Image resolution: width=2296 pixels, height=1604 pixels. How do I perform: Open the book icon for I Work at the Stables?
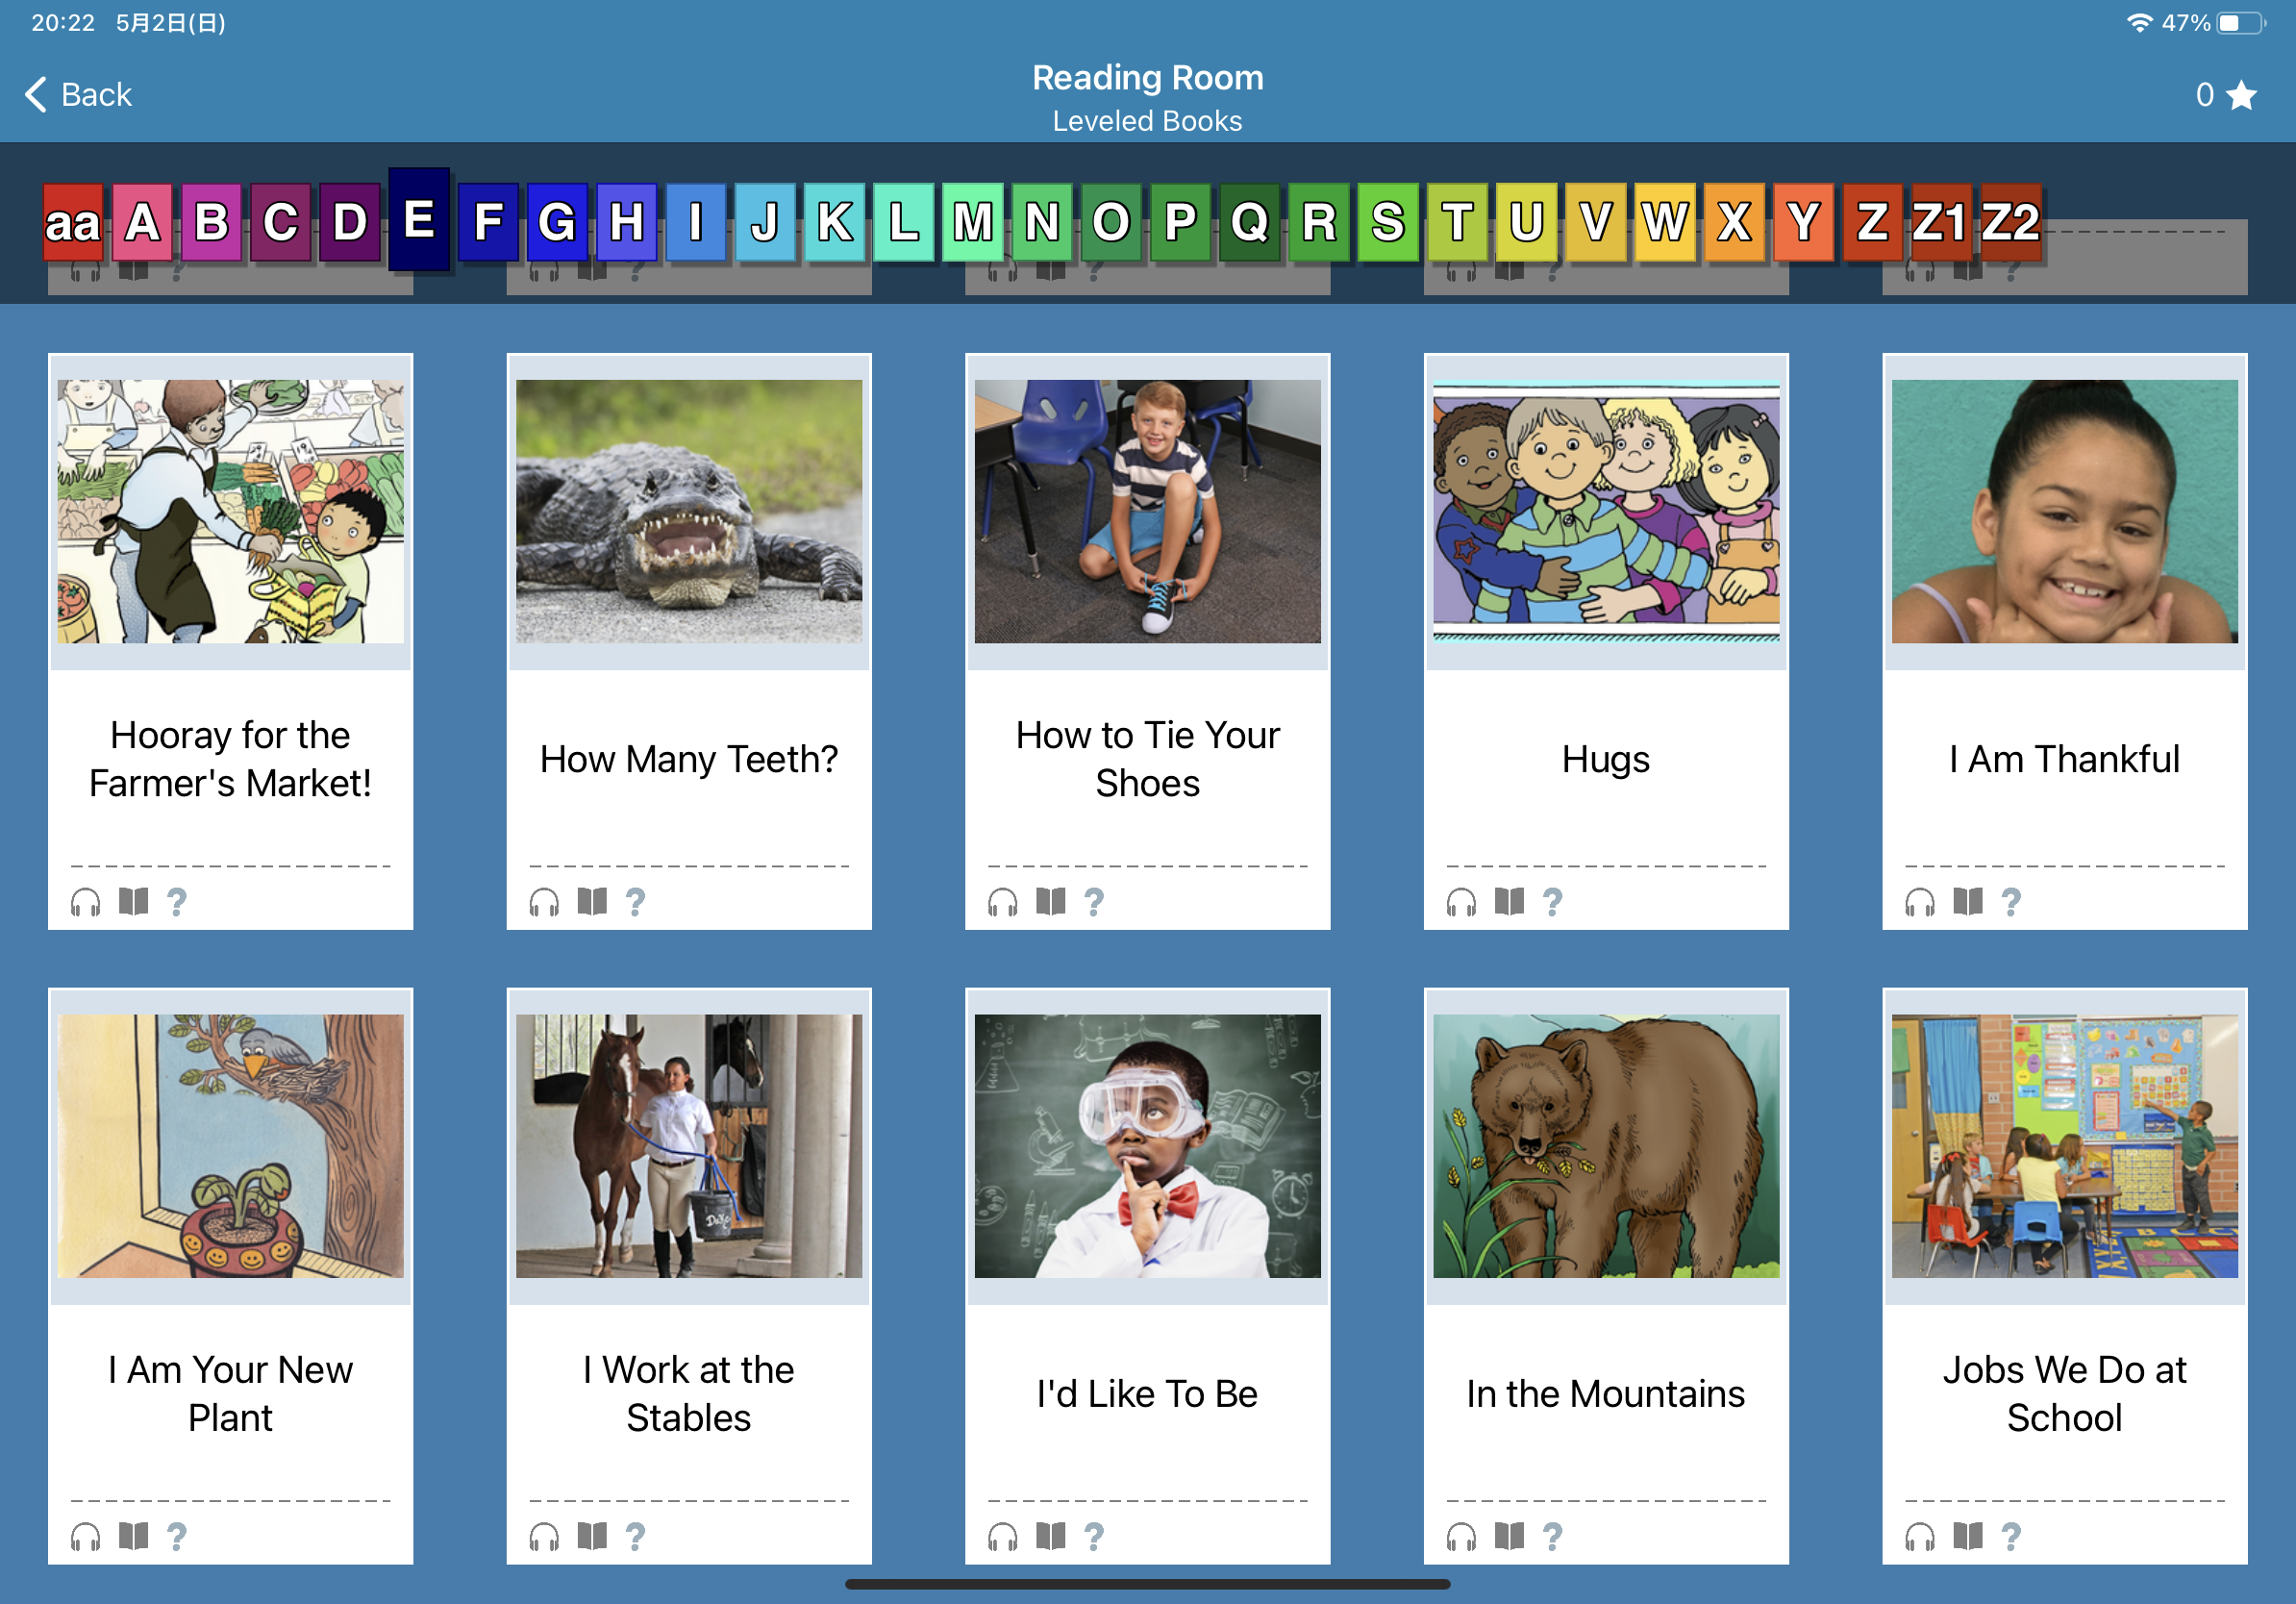(592, 1536)
